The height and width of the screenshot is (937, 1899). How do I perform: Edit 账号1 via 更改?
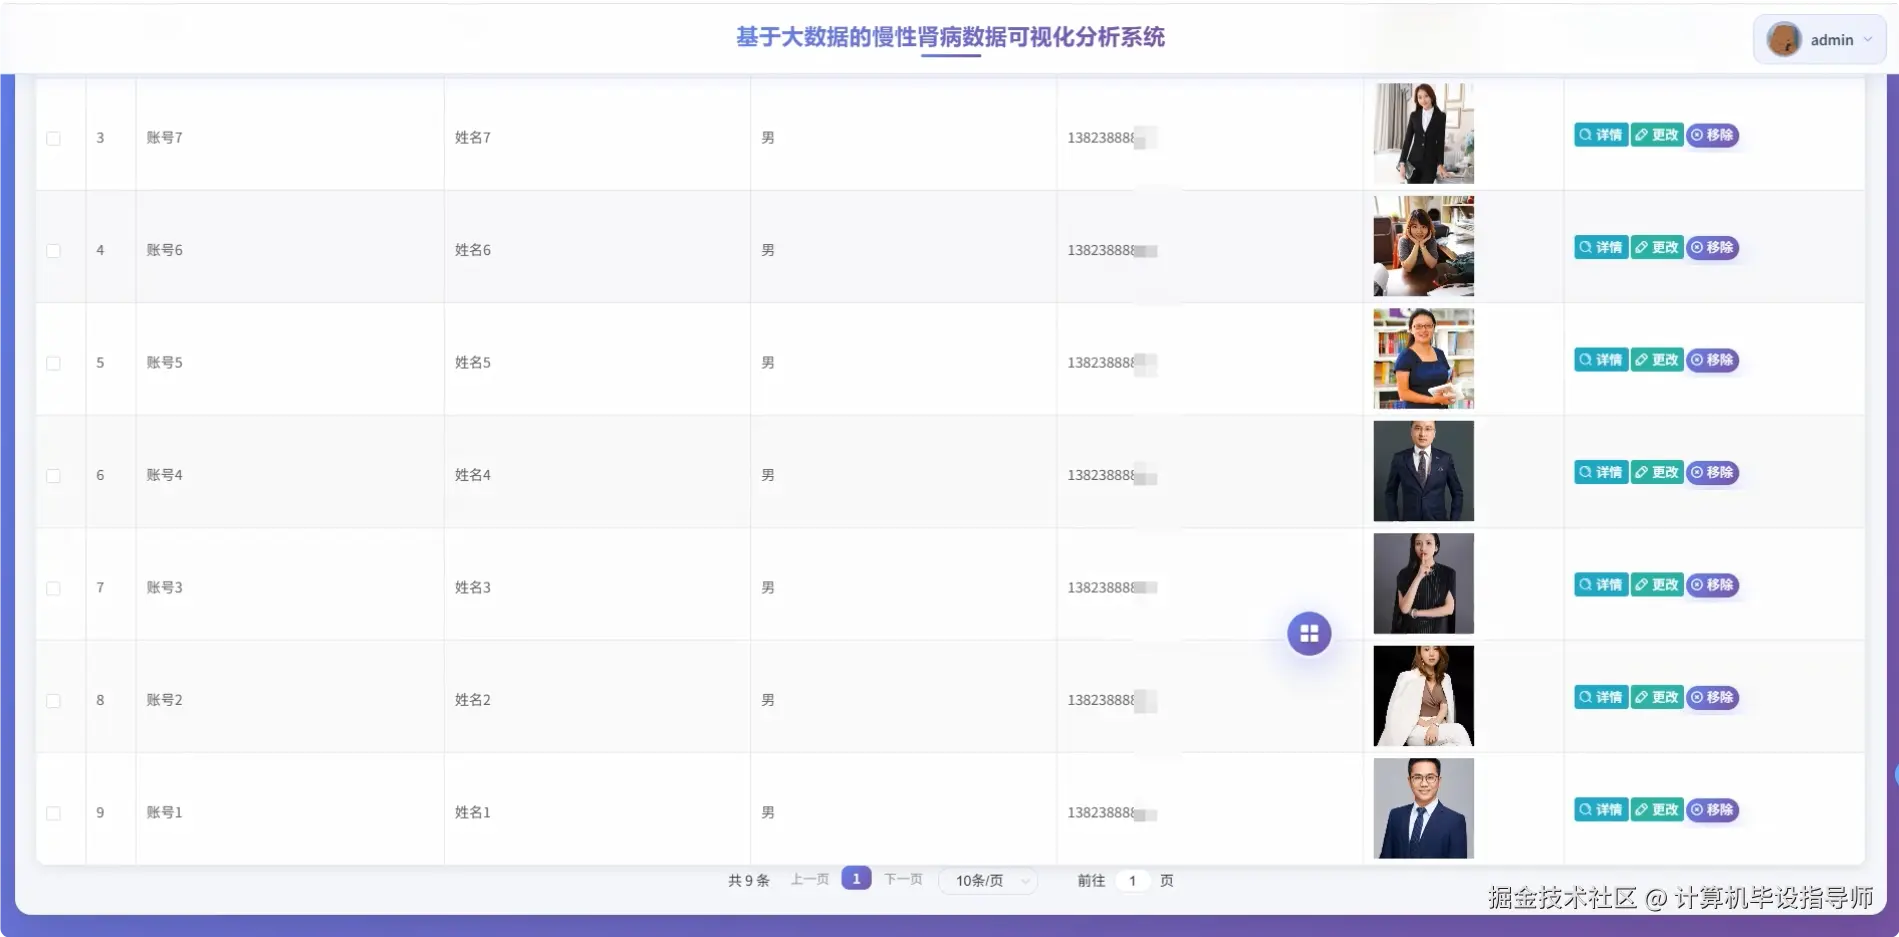coord(1657,810)
